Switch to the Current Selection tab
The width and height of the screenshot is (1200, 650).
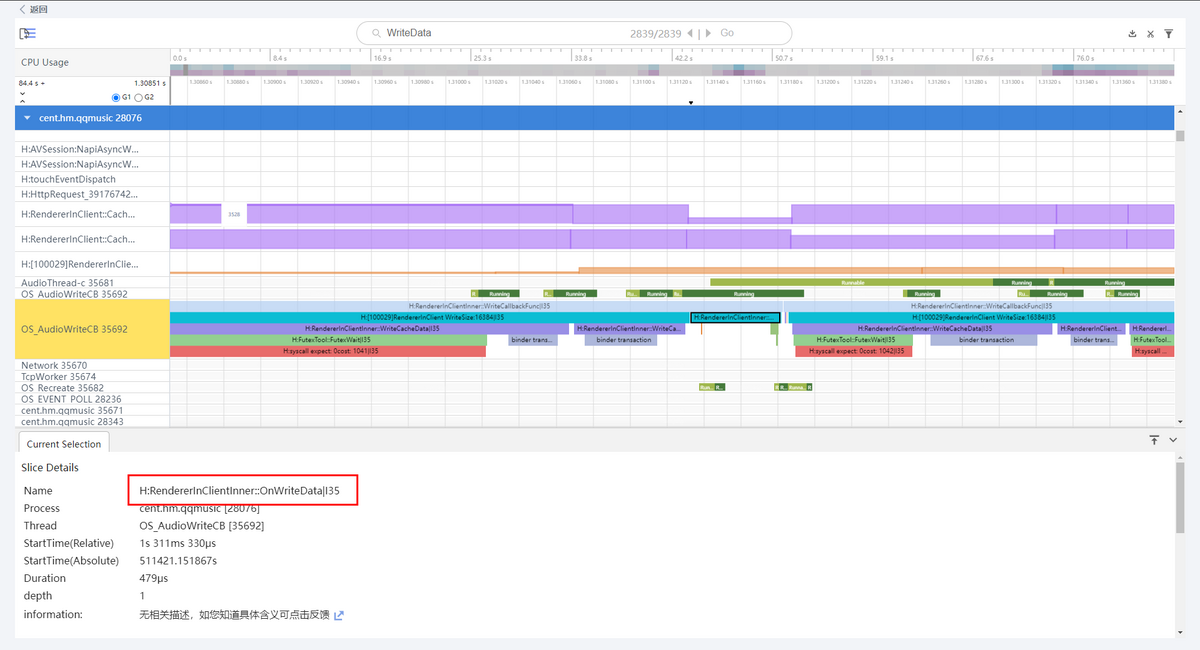coord(64,444)
